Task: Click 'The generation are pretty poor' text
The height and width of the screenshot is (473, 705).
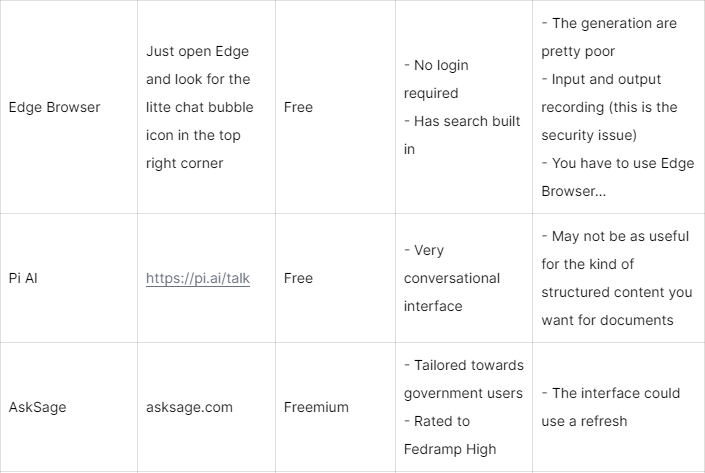Action: pyautogui.click(x=609, y=37)
